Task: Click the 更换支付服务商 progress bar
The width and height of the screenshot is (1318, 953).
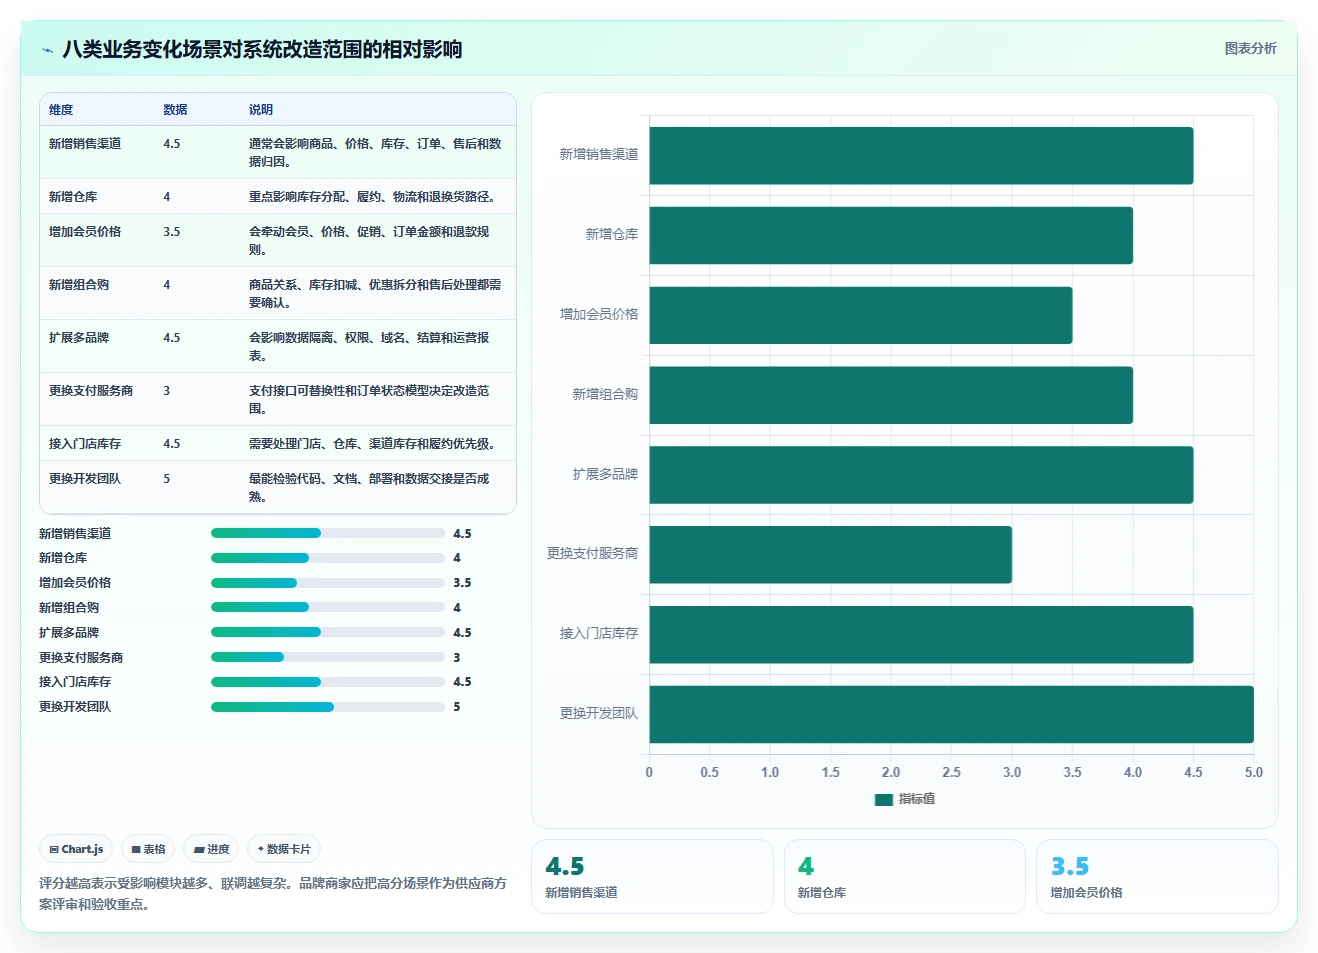Action: [327, 657]
